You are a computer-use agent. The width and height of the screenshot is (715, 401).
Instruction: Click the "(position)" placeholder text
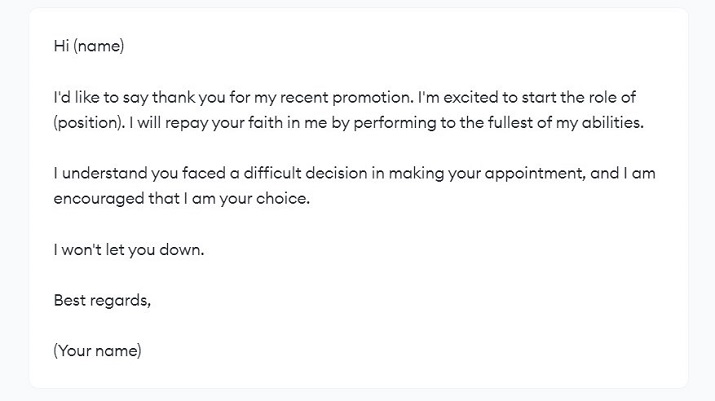(90, 122)
